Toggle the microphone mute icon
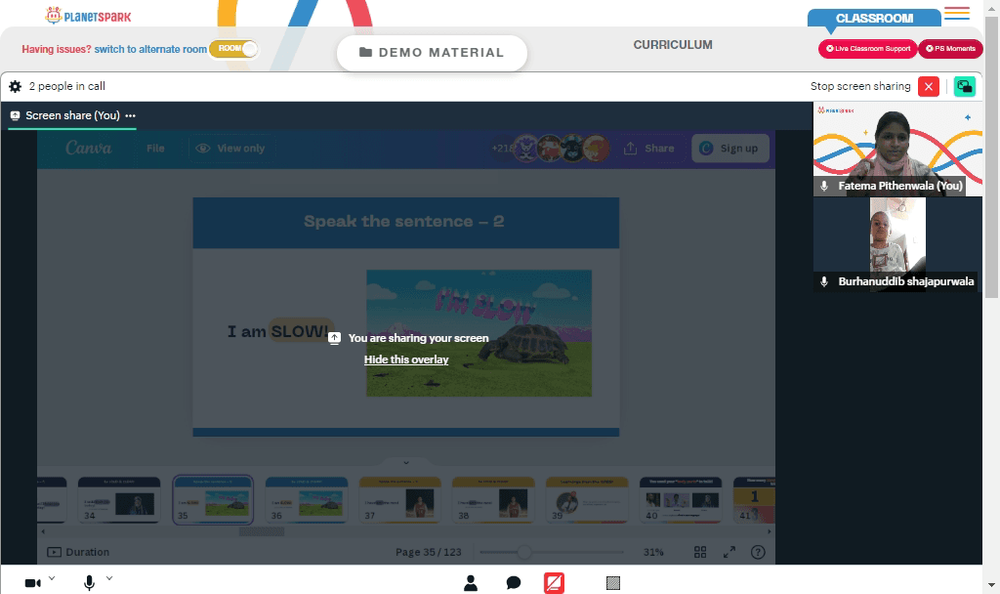The width and height of the screenshot is (1000, 594). point(89,583)
